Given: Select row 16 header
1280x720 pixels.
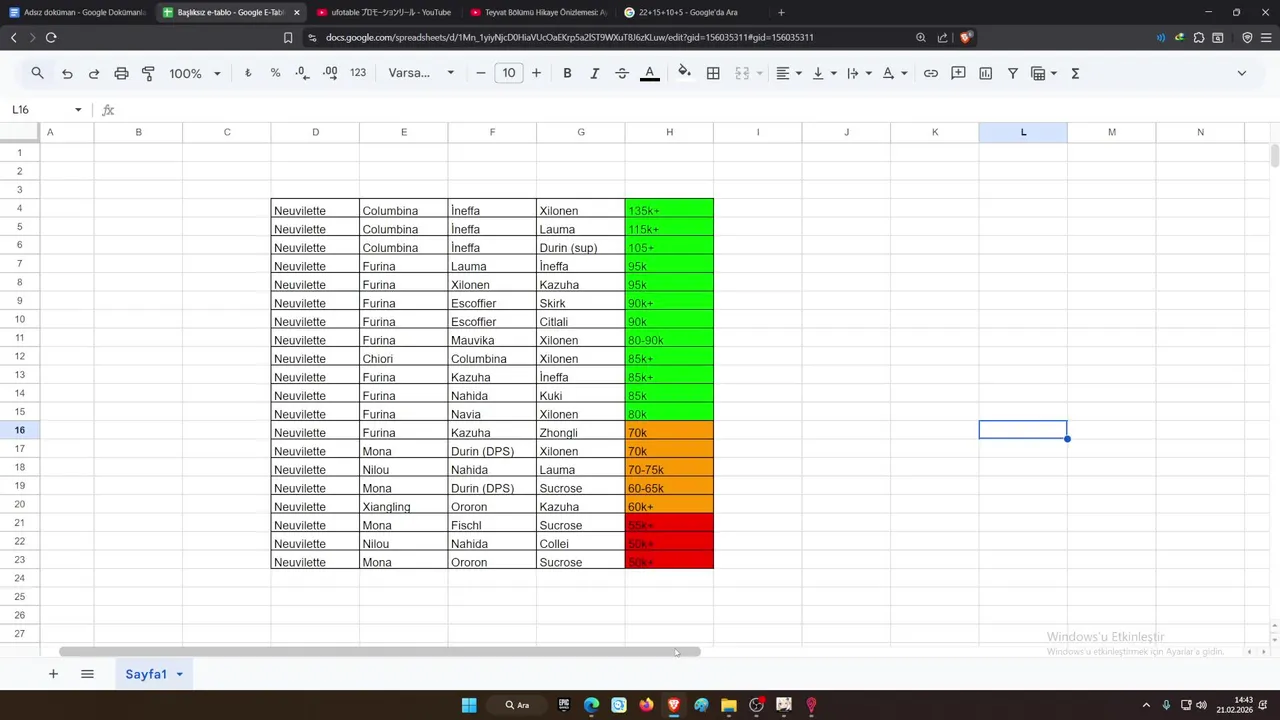Looking at the screenshot, I should [19, 430].
